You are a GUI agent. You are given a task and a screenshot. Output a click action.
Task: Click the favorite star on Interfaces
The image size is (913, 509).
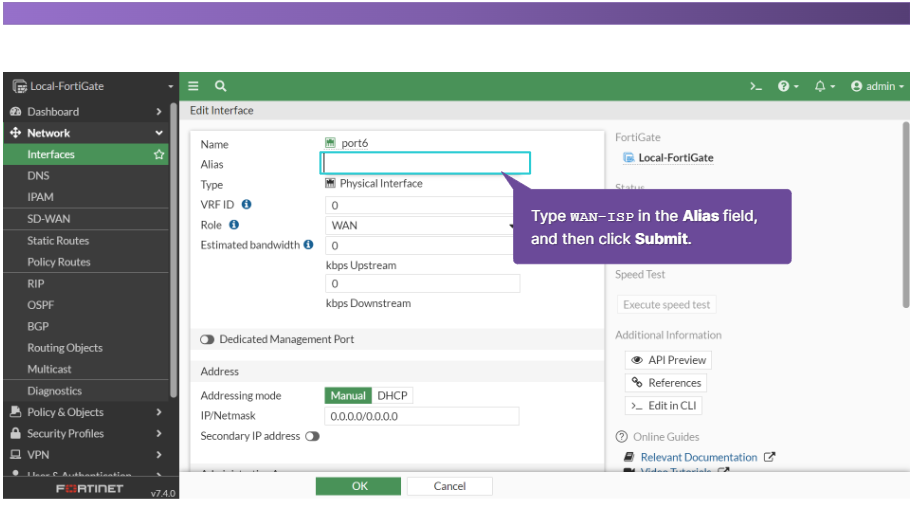[x=159, y=154]
